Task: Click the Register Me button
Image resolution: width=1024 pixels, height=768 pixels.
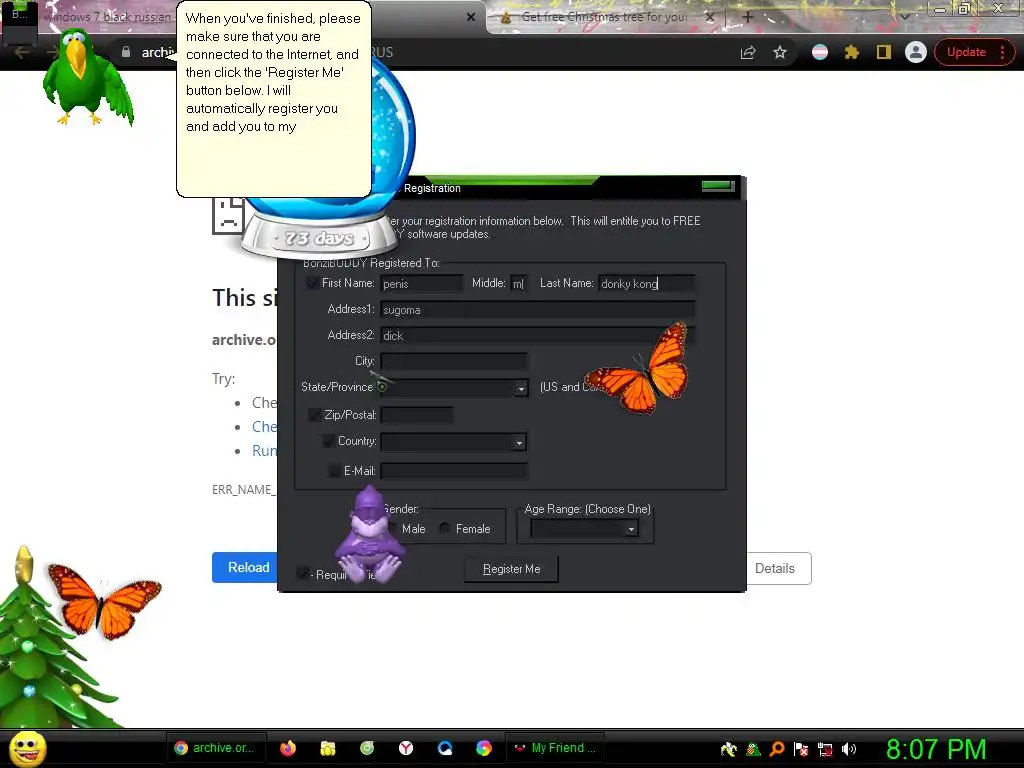Action: point(511,569)
